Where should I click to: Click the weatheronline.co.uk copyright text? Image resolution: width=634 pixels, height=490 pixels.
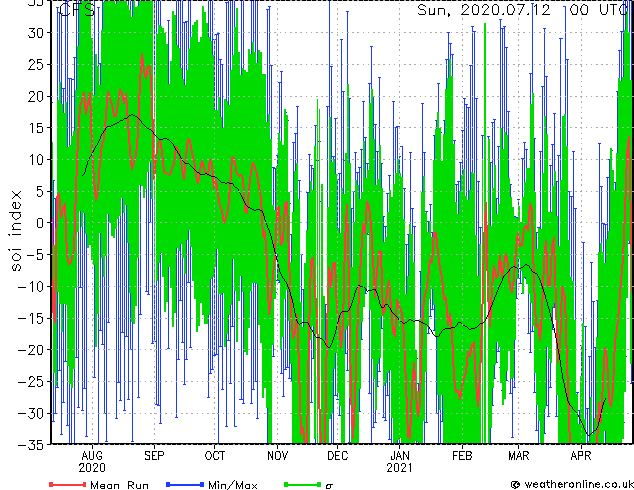click(572, 484)
